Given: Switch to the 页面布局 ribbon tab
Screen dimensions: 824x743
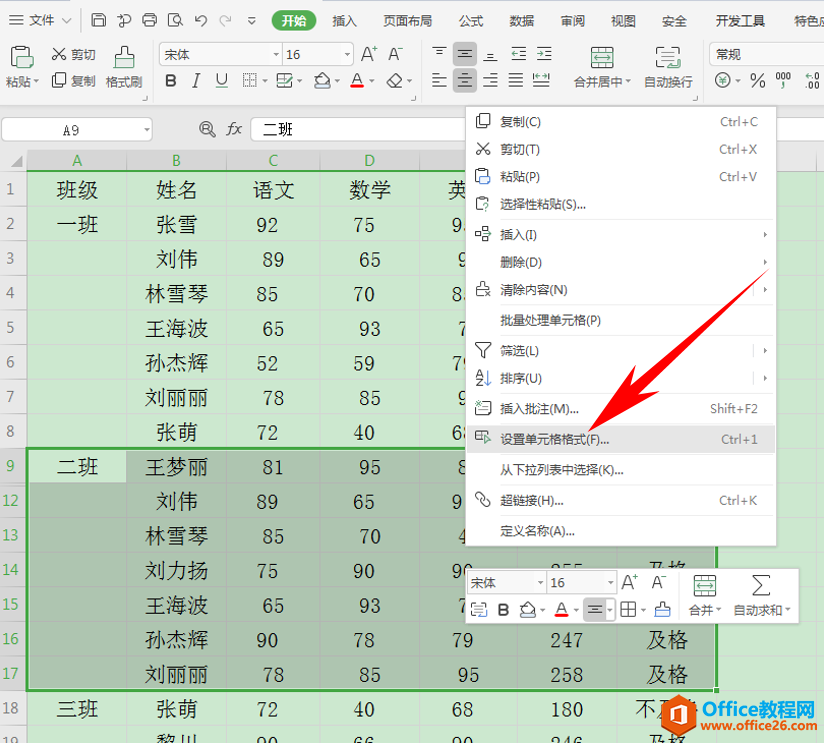Looking at the screenshot, I should pos(407,21).
